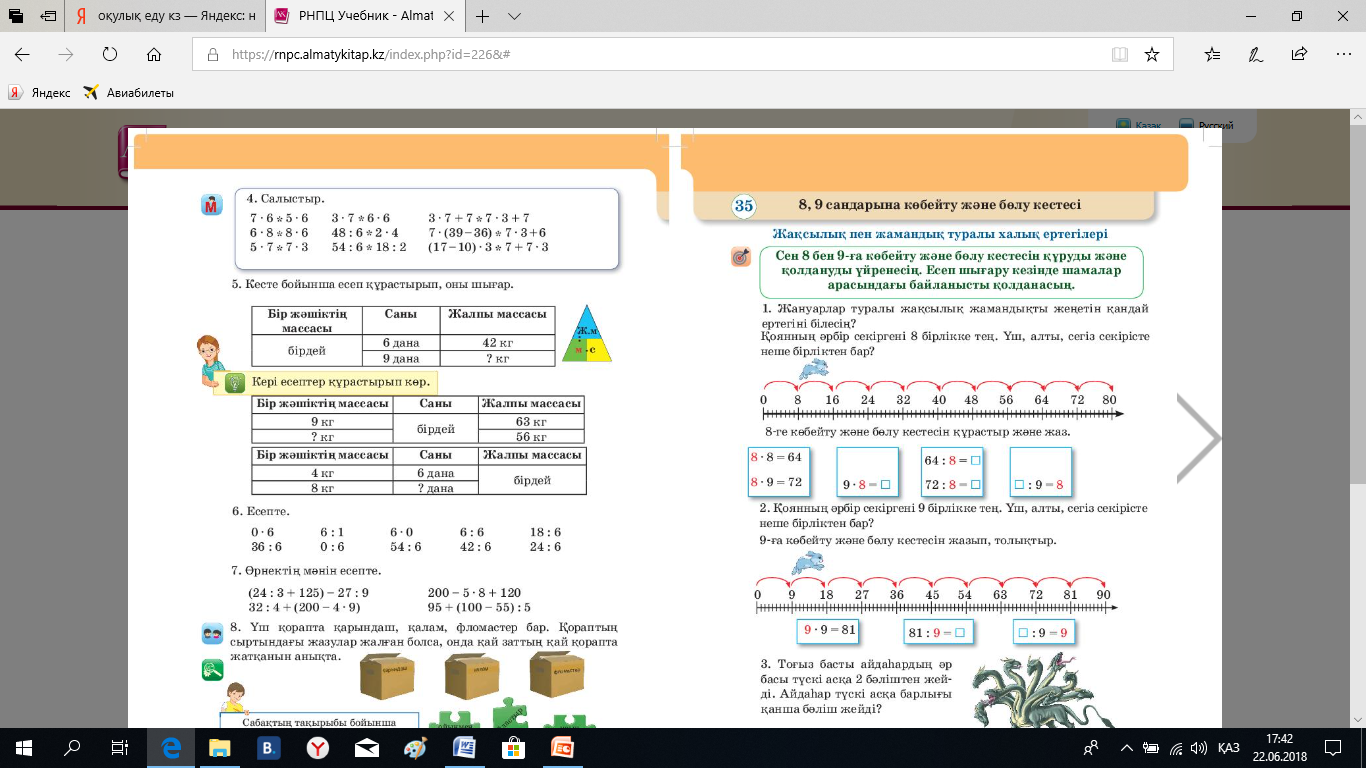Open Microsoft Store from the taskbar
Screen dimensions: 1366x768
(512, 747)
